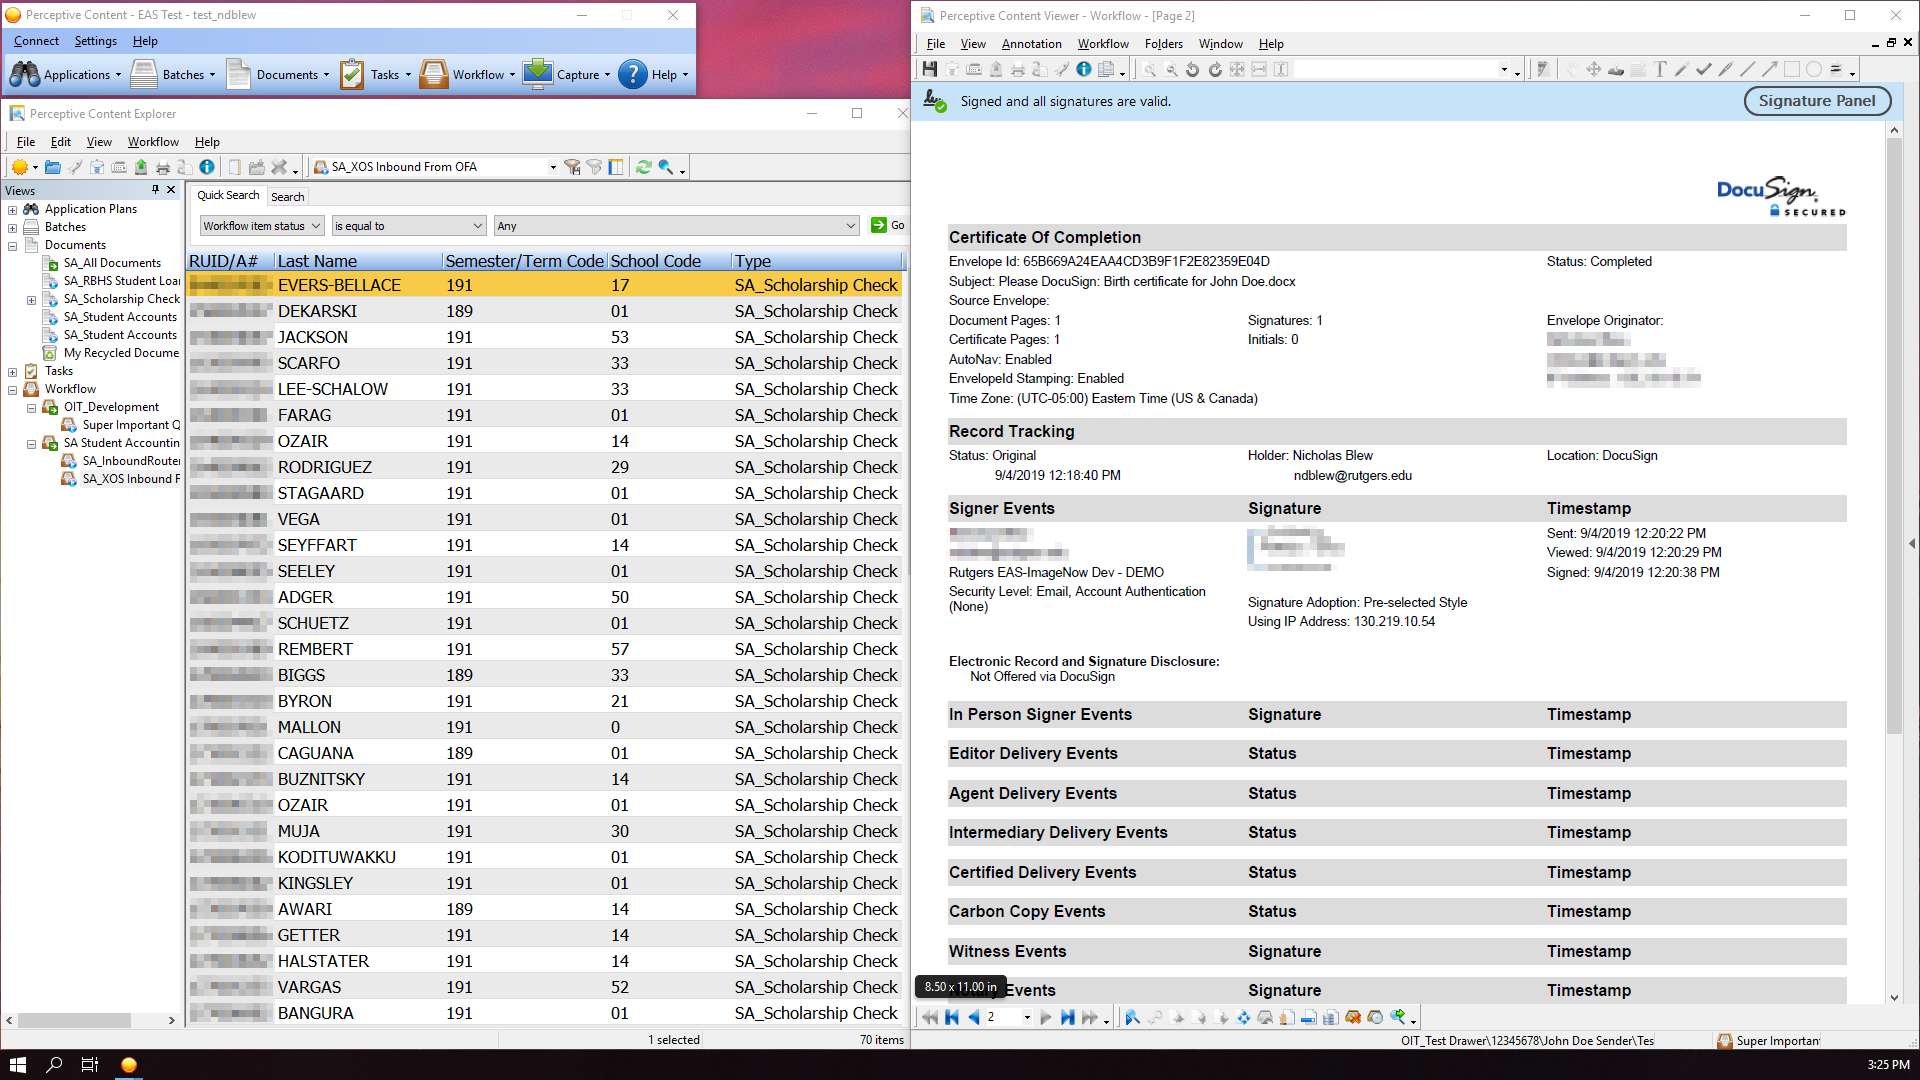Switch to the Search tab
The image size is (1920, 1080).
click(288, 196)
